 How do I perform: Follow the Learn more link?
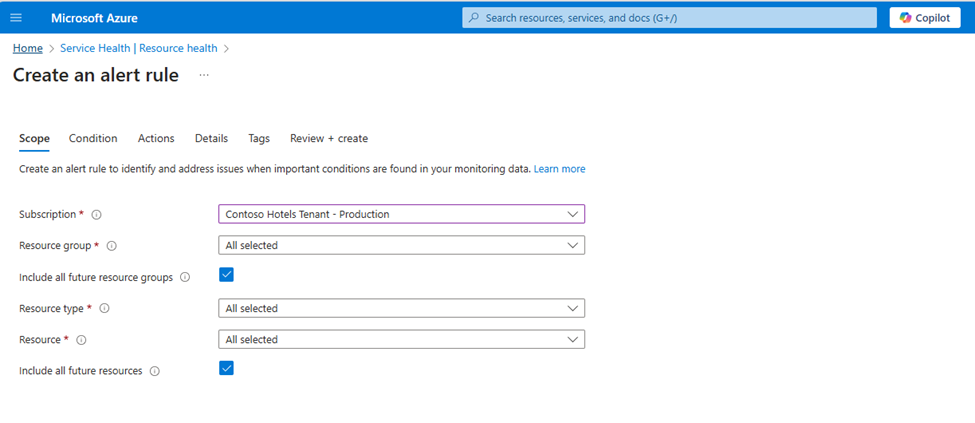point(559,169)
